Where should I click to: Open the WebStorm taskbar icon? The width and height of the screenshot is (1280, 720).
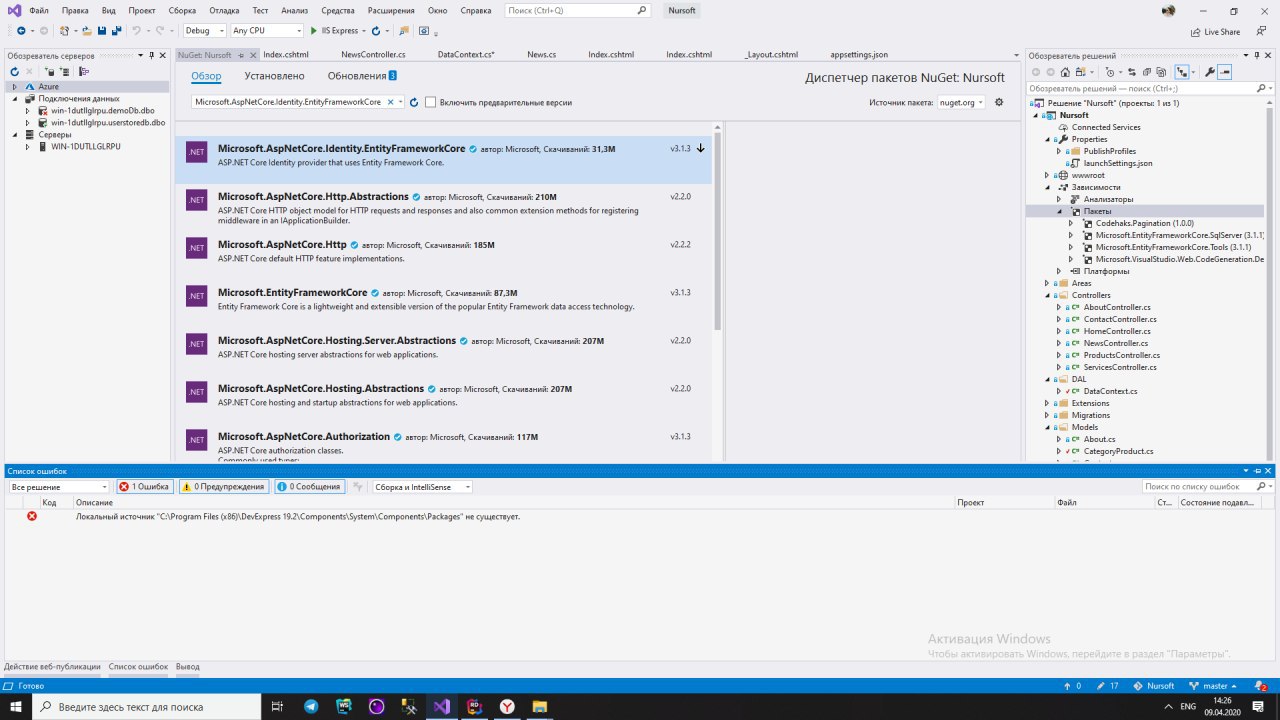coord(343,706)
